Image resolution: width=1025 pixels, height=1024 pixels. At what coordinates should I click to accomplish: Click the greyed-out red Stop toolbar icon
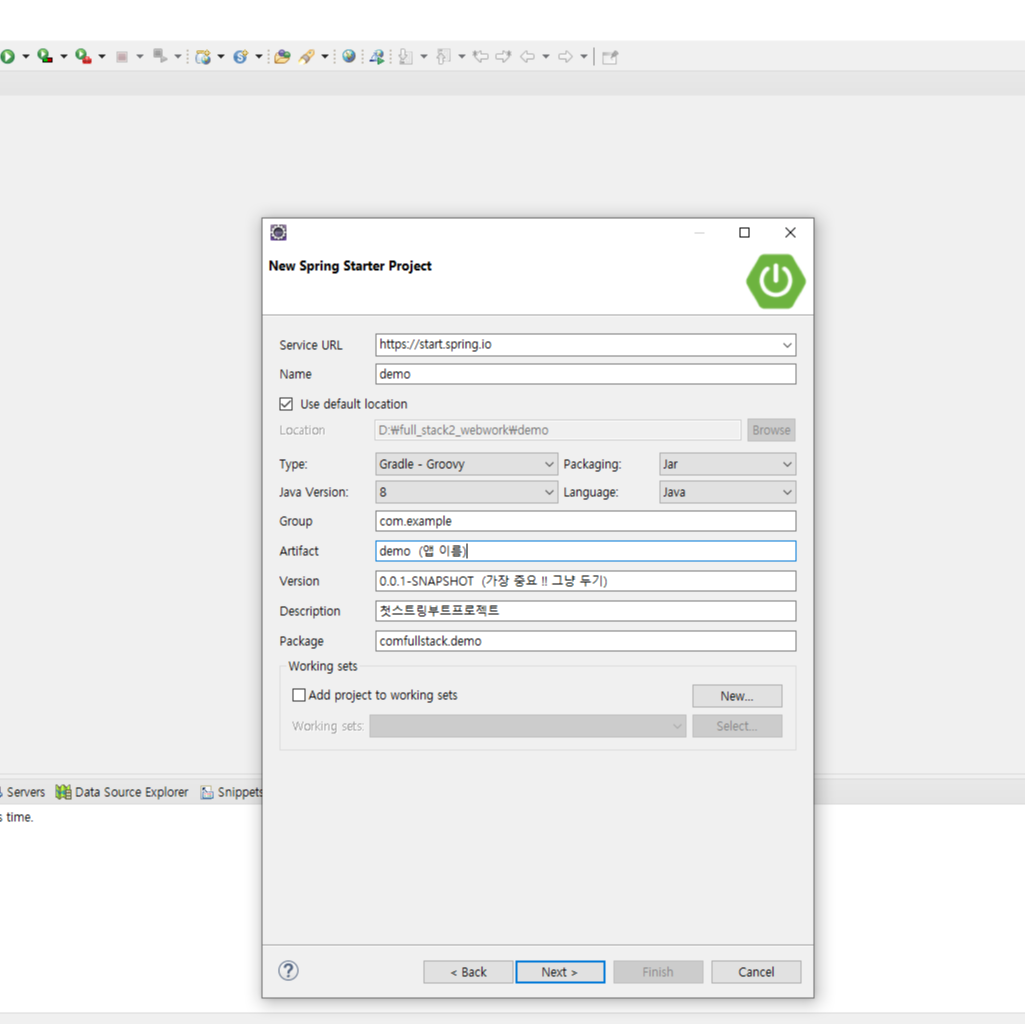click(x=122, y=57)
